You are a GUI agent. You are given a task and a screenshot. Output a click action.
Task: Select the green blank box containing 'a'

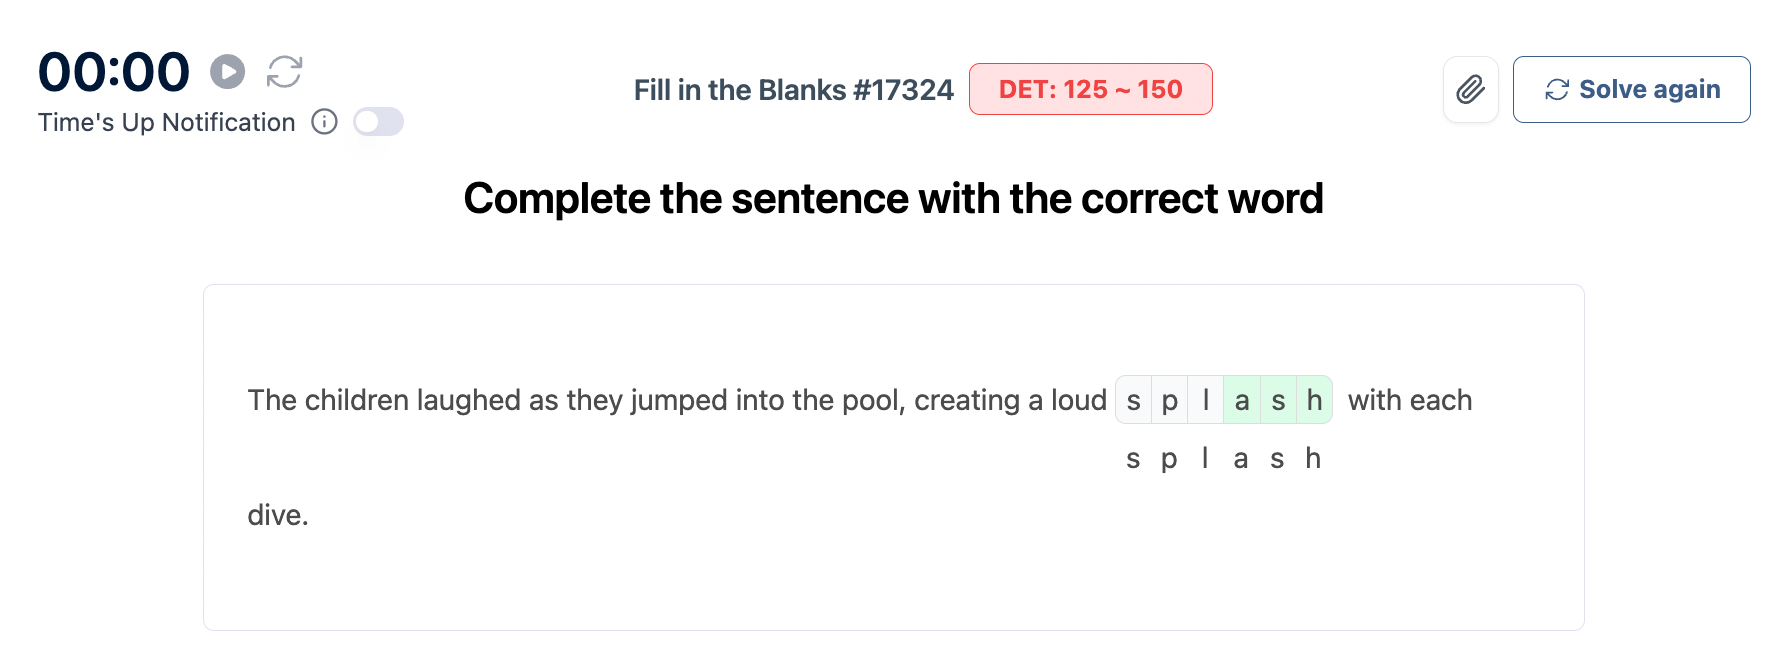(1242, 400)
